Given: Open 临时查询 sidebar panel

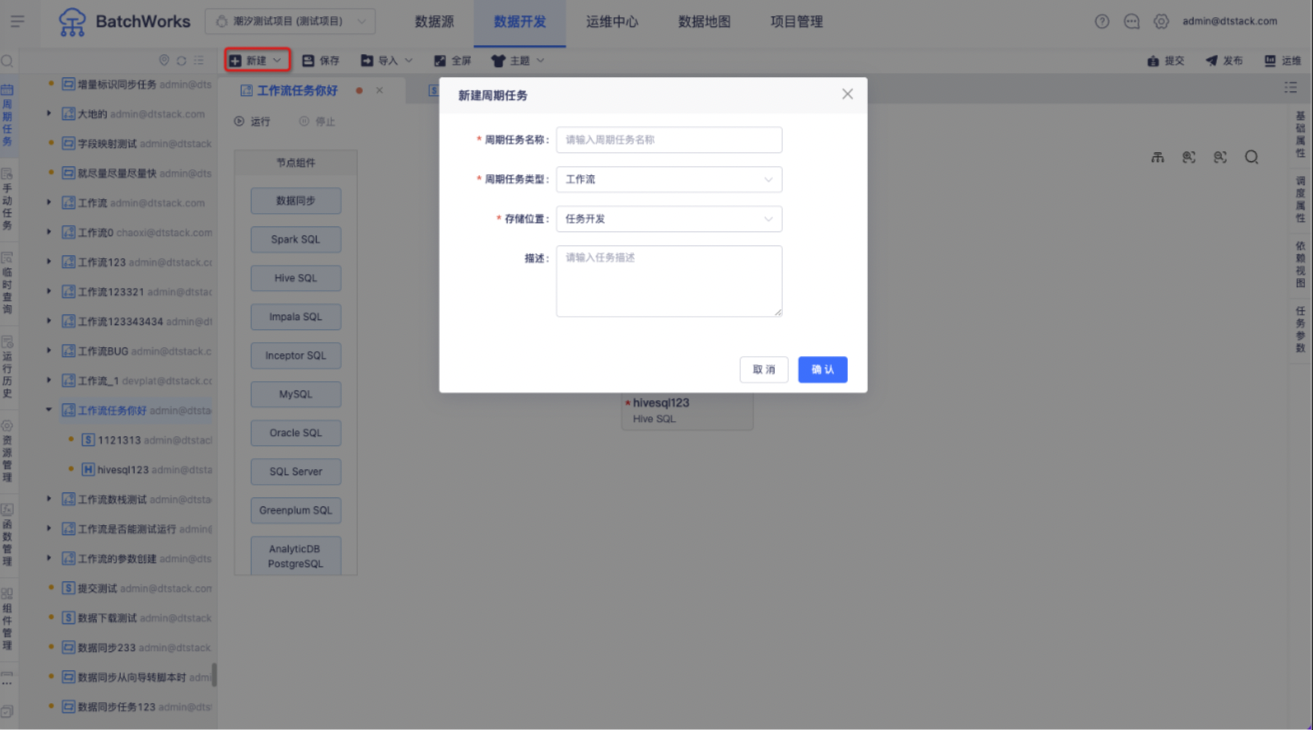Looking at the screenshot, I should pyautogui.click(x=7, y=284).
